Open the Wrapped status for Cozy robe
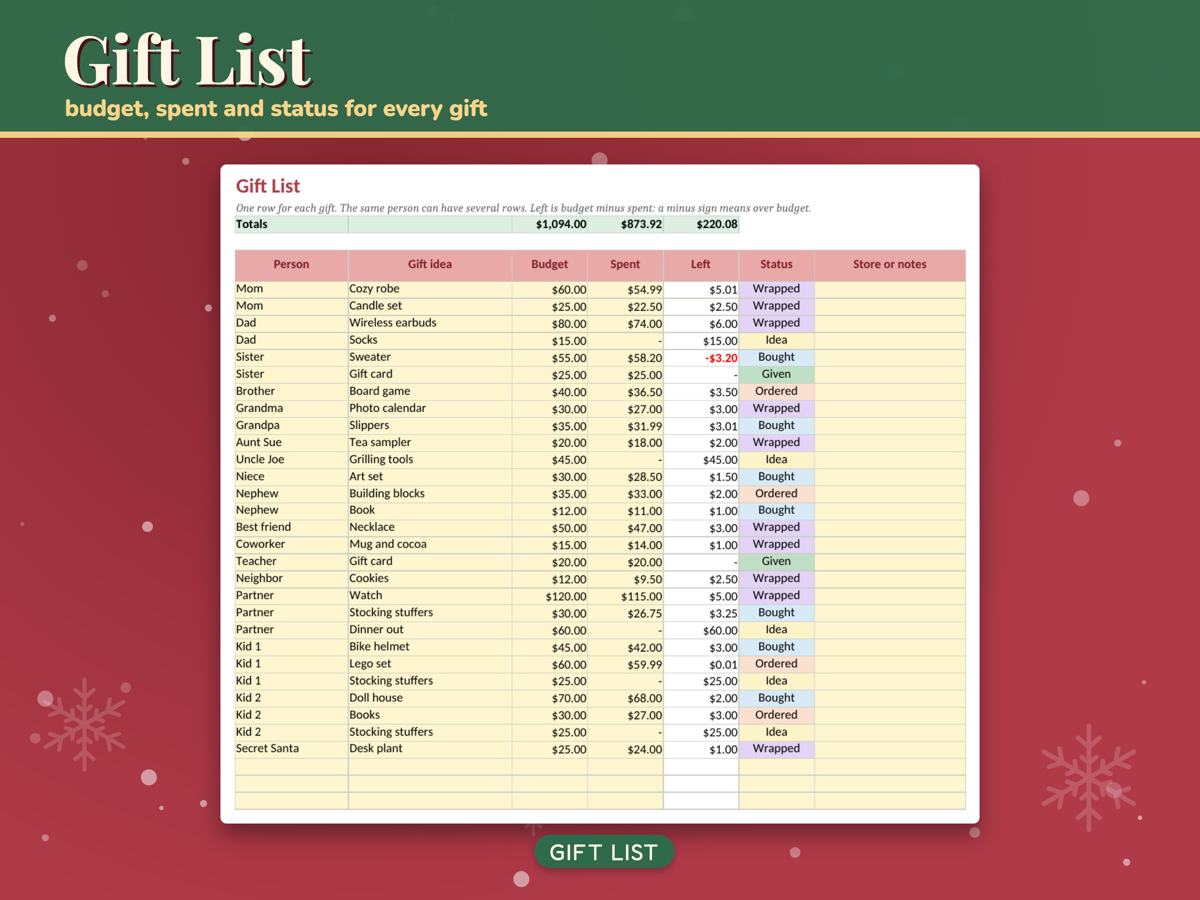 coord(776,289)
